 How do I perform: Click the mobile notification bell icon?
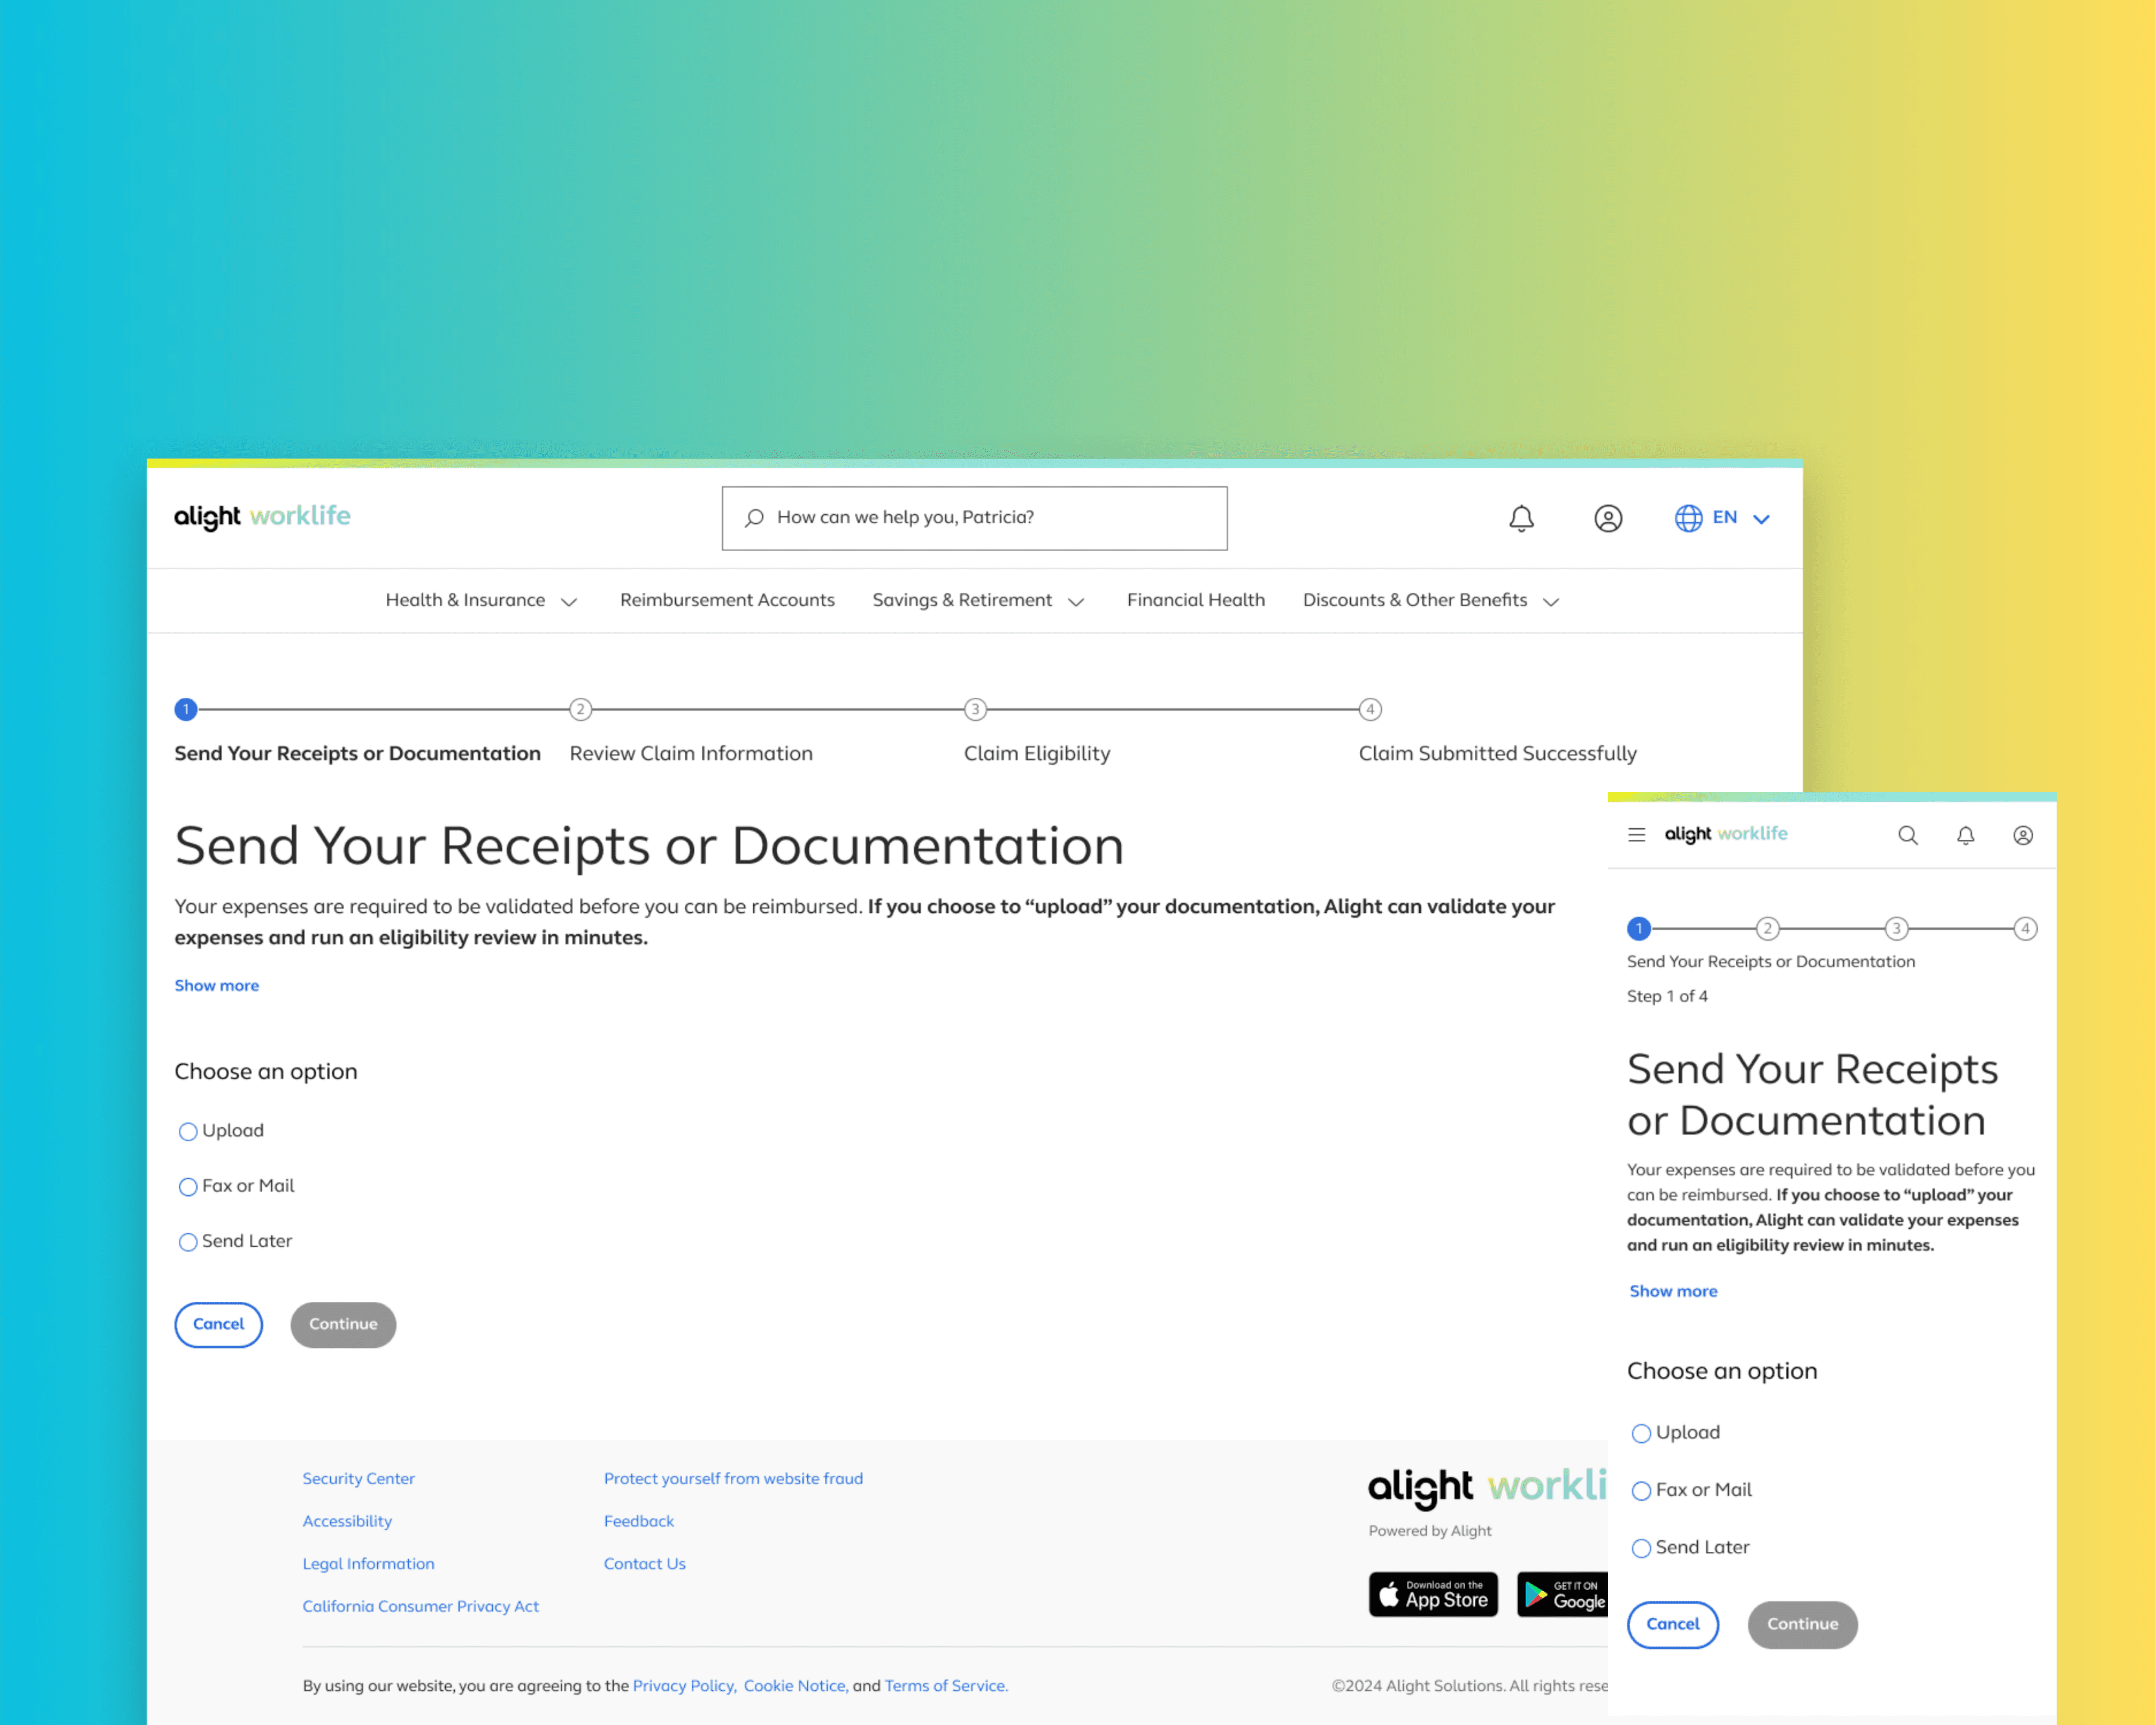click(1965, 835)
